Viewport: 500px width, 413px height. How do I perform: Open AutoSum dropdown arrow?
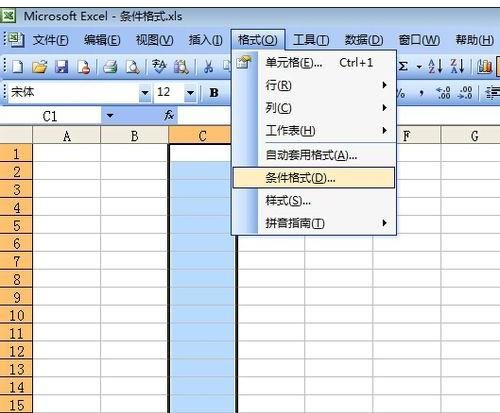click(x=419, y=67)
